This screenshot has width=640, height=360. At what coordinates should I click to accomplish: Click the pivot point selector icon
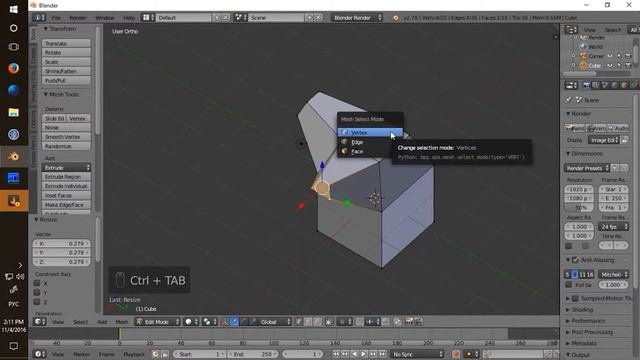pos(210,322)
